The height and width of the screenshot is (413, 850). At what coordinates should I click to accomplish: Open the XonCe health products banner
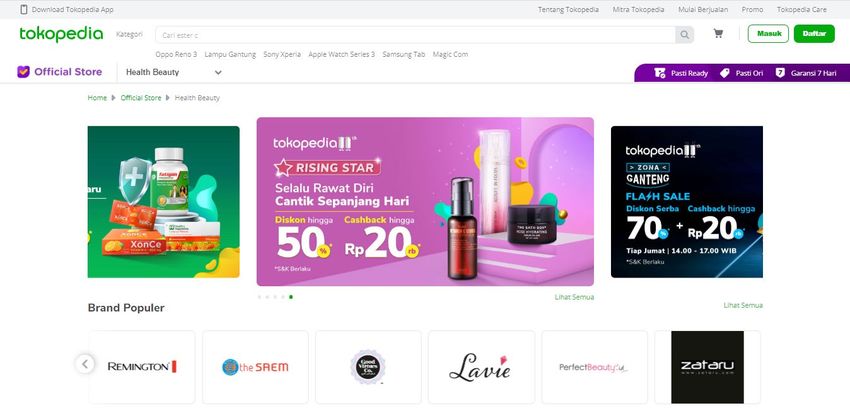pyautogui.click(x=163, y=202)
